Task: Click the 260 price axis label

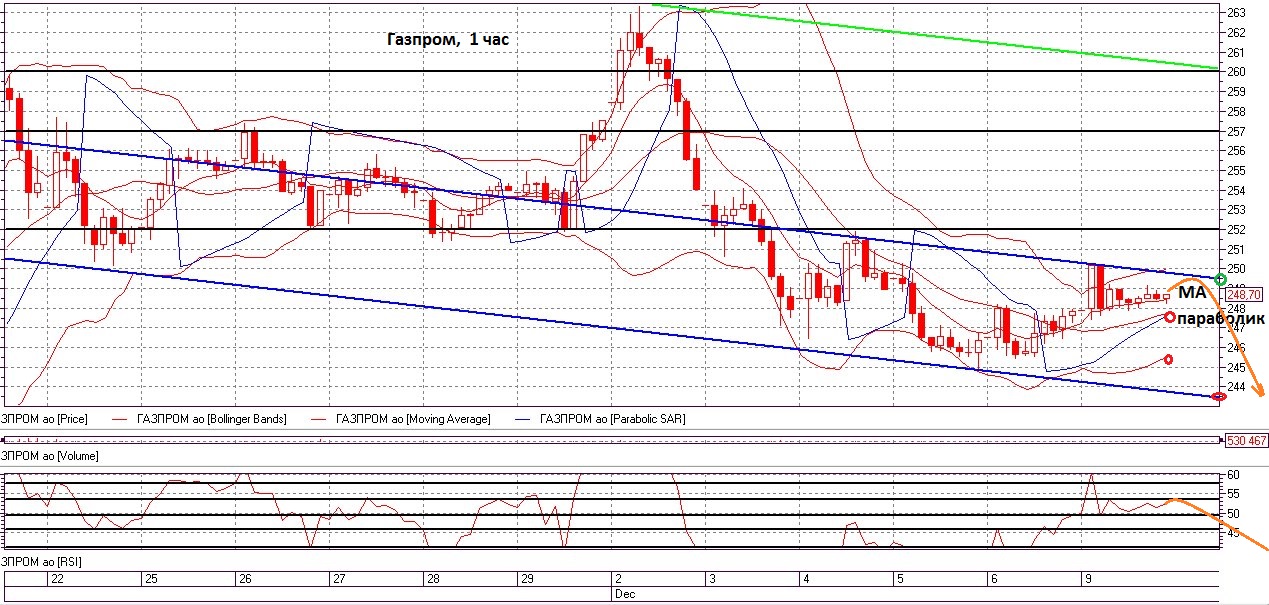Action: click(1235, 72)
